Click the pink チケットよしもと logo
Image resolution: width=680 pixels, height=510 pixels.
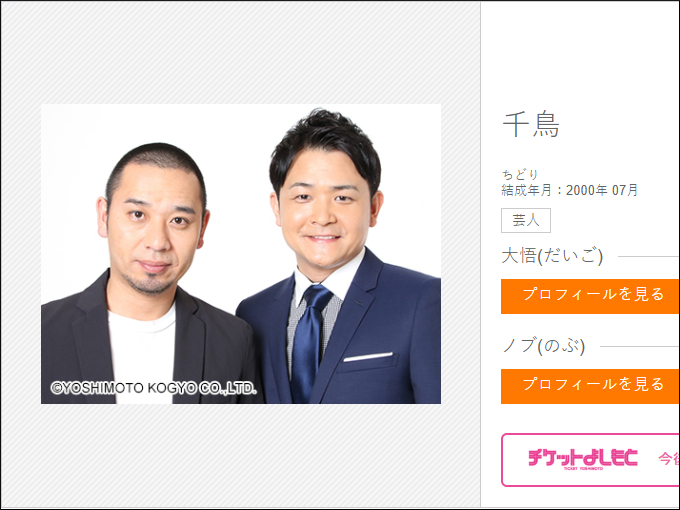[x=582, y=459]
